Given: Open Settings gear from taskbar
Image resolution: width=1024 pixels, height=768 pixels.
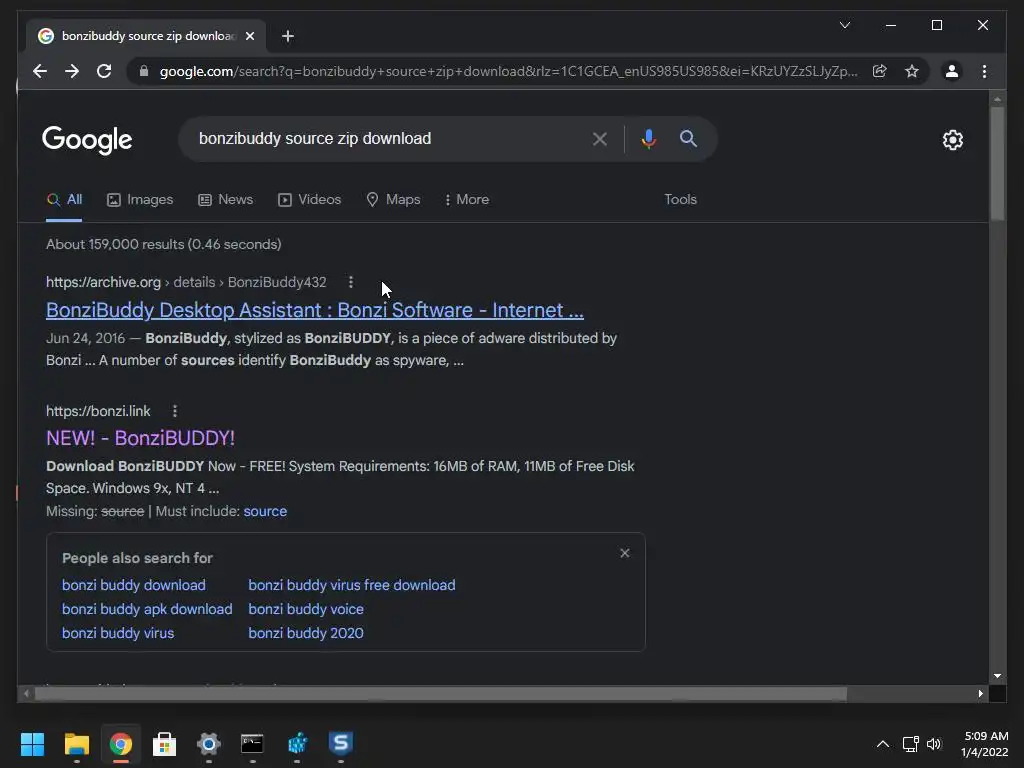Looking at the screenshot, I should click(208, 744).
